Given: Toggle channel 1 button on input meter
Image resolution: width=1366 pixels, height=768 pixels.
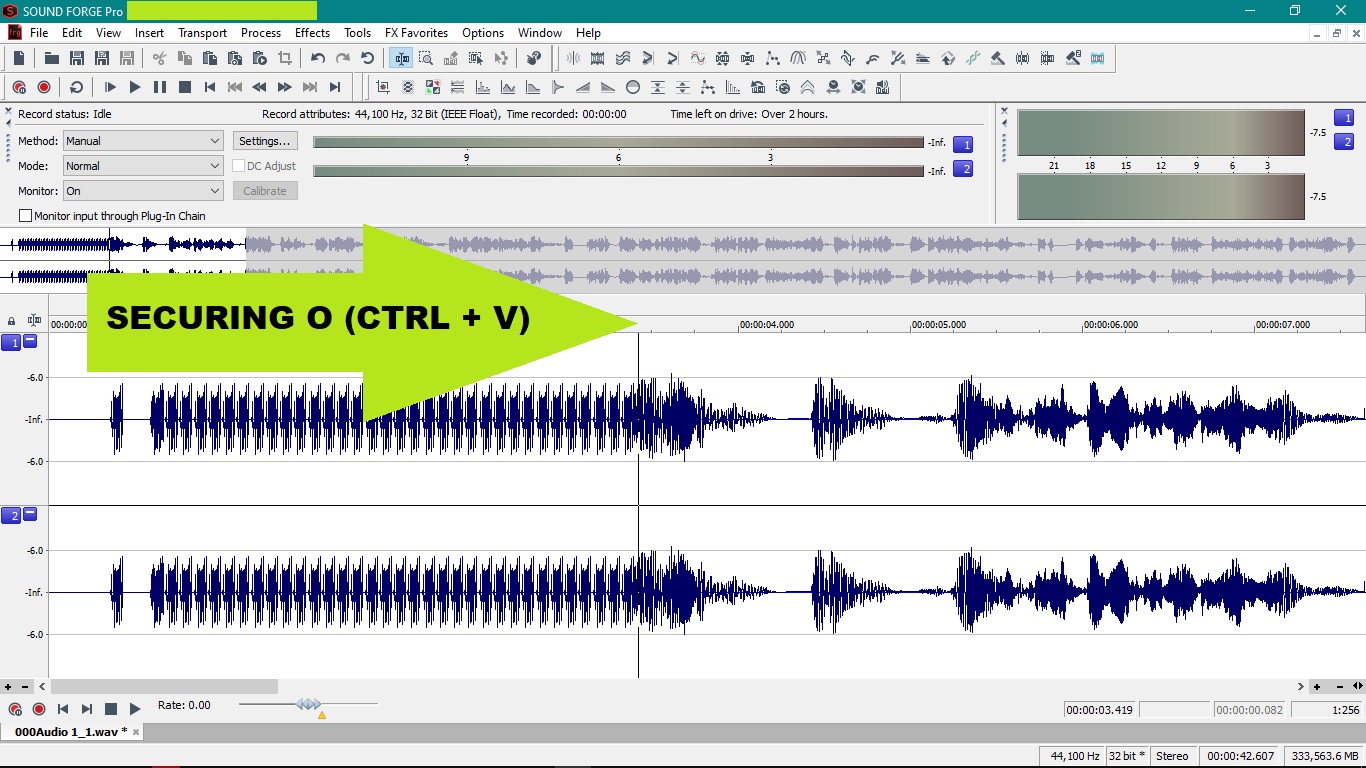Looking at the screenshot, I should tap(962, 143).
